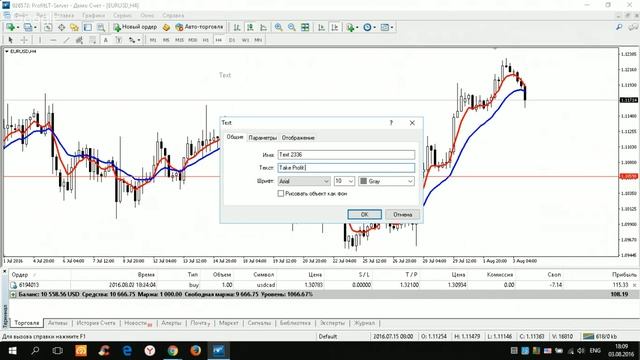Open the Periods clock dropdown
This screenshot has height=360, width=640.
click(x=369, y=27)
